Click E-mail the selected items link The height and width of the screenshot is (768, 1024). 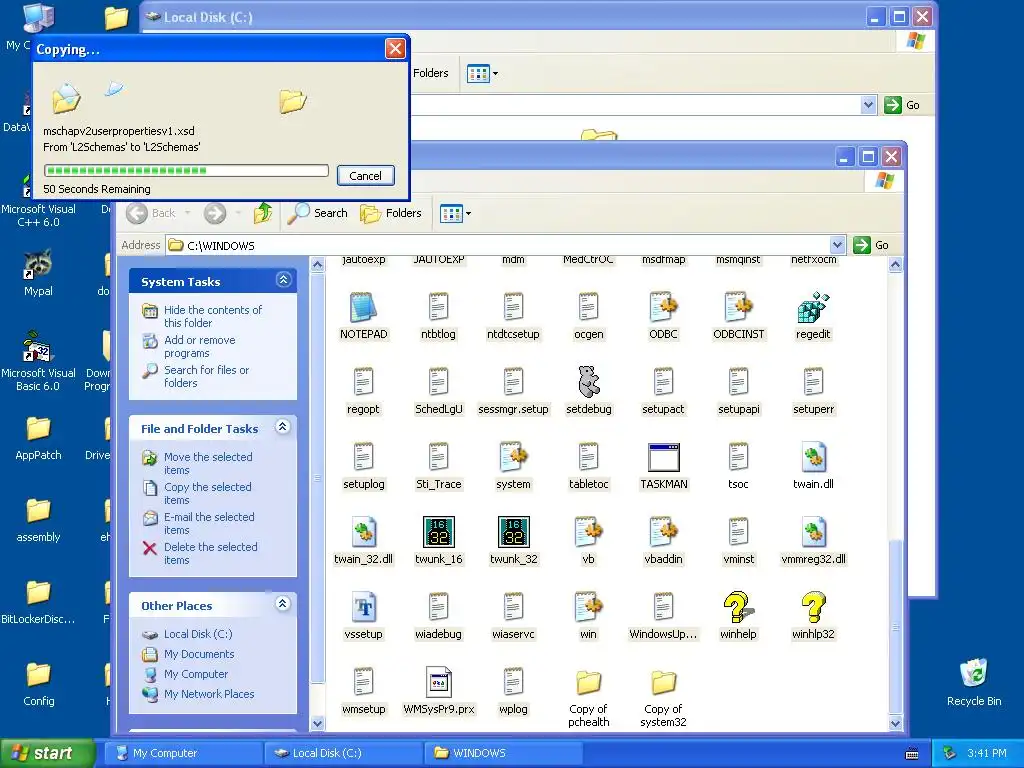[209, 523]
